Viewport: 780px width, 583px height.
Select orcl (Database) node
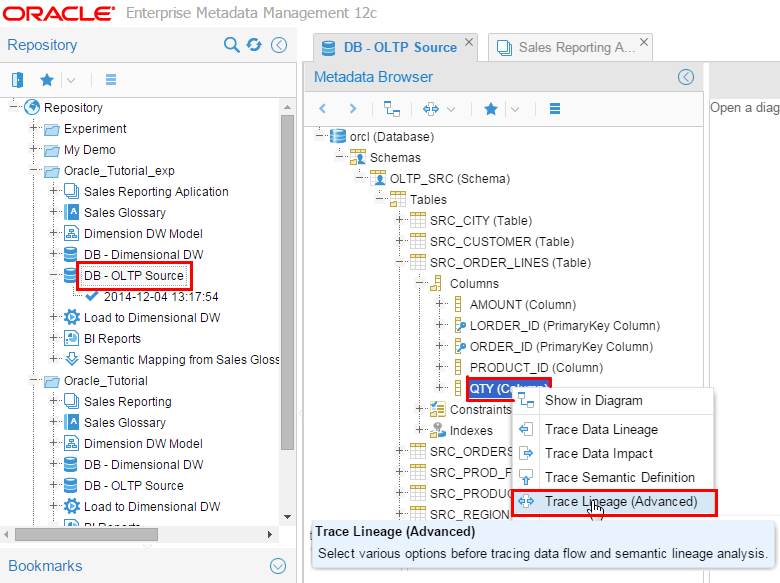[391, 137]
